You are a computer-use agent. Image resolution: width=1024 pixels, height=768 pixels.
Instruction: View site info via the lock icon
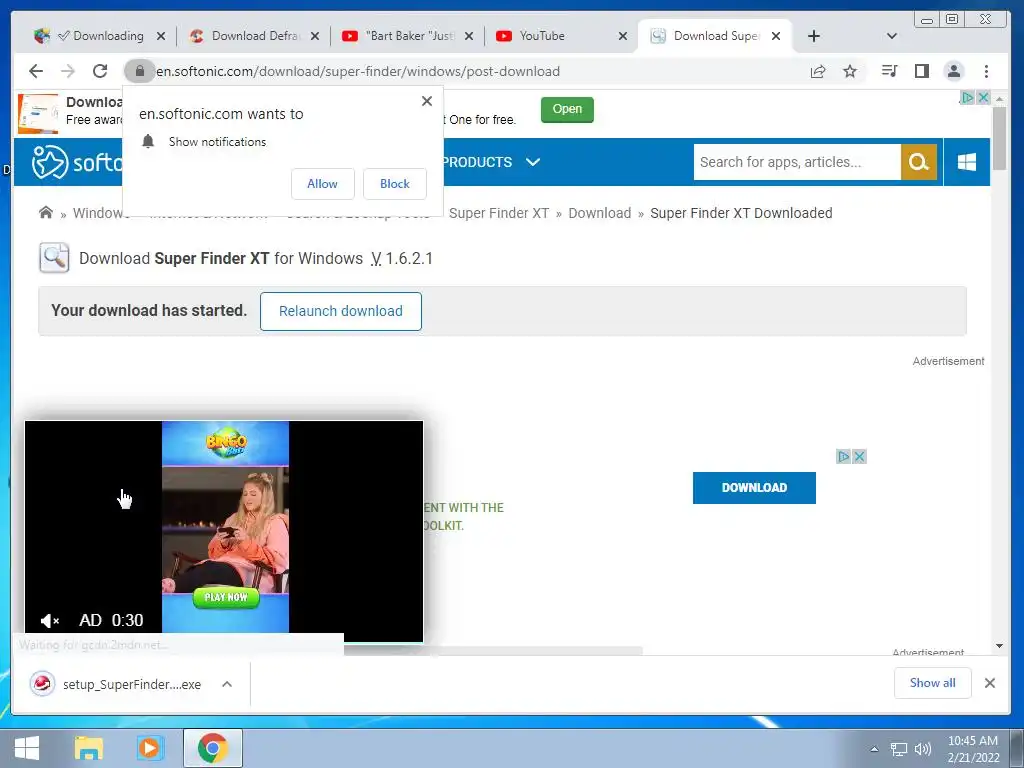(139, 71)
